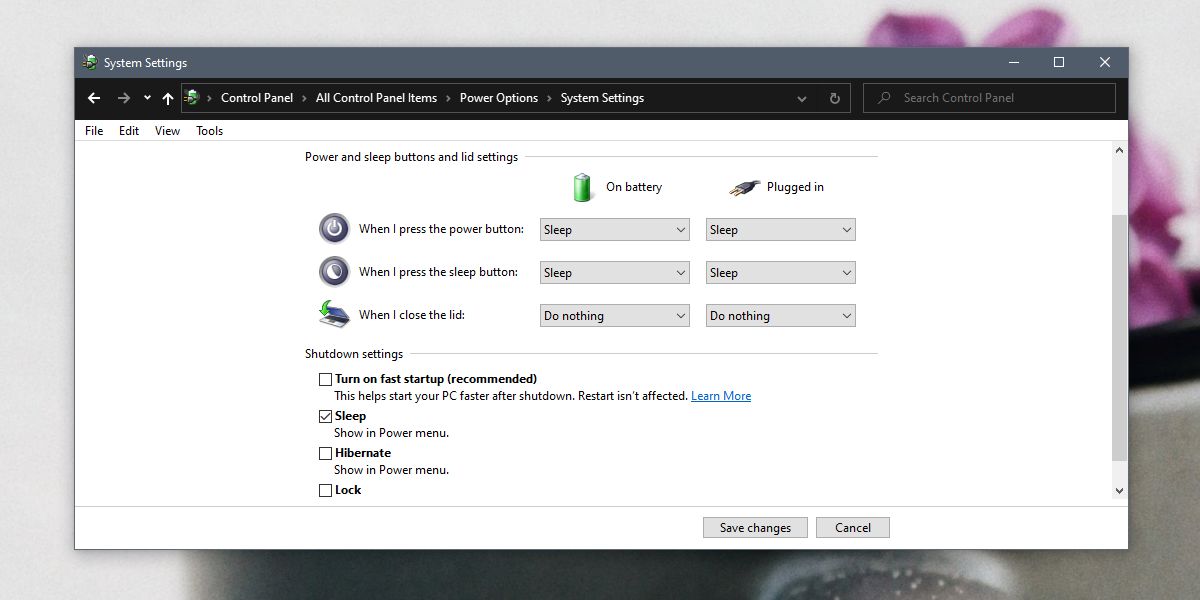Open sleep button Plugged in dropdown
The width and height of the screenshot is (1200, 600).
click(781, 273)
